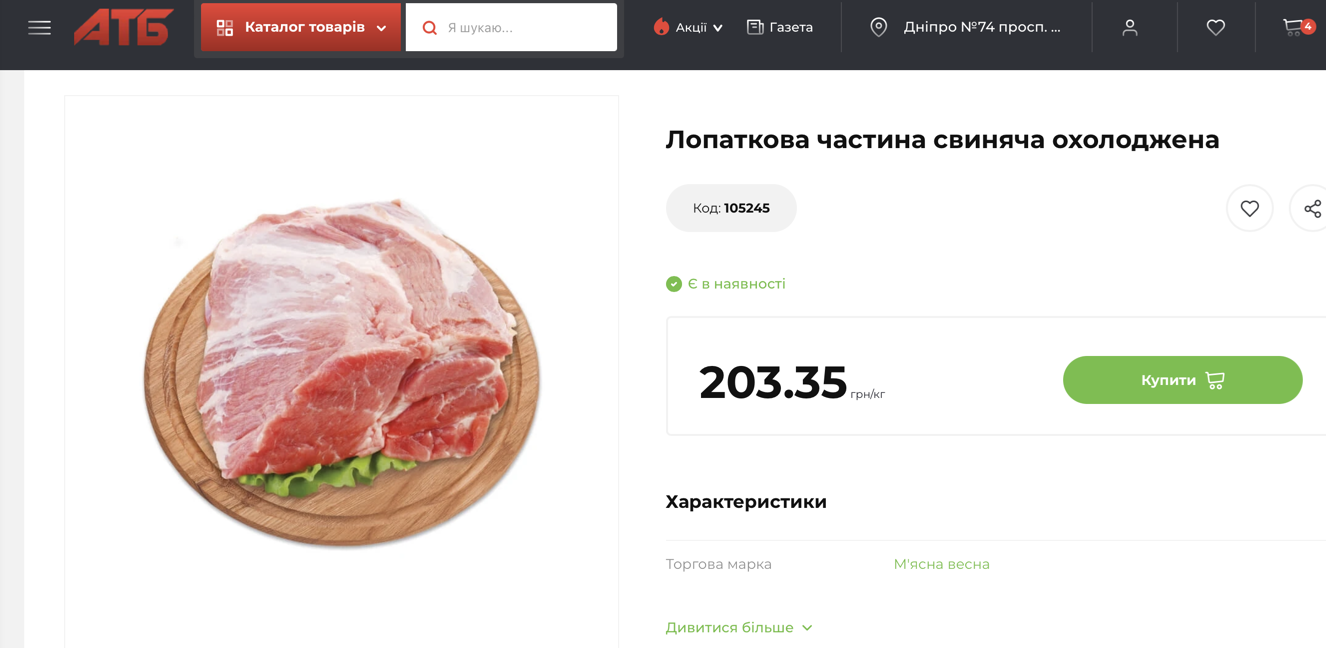
Task: Click the ATB logo
Action: click(124, 27)
